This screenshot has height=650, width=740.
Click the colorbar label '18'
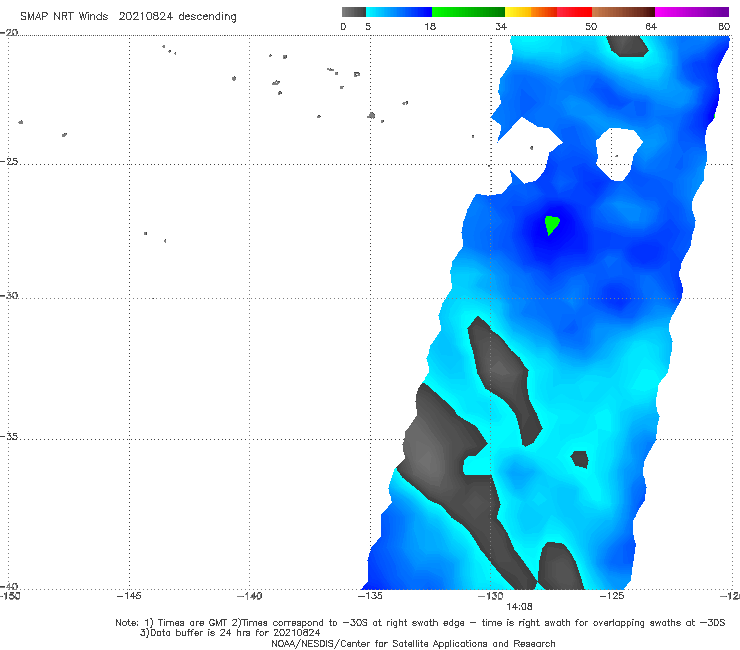click(430, 26)
